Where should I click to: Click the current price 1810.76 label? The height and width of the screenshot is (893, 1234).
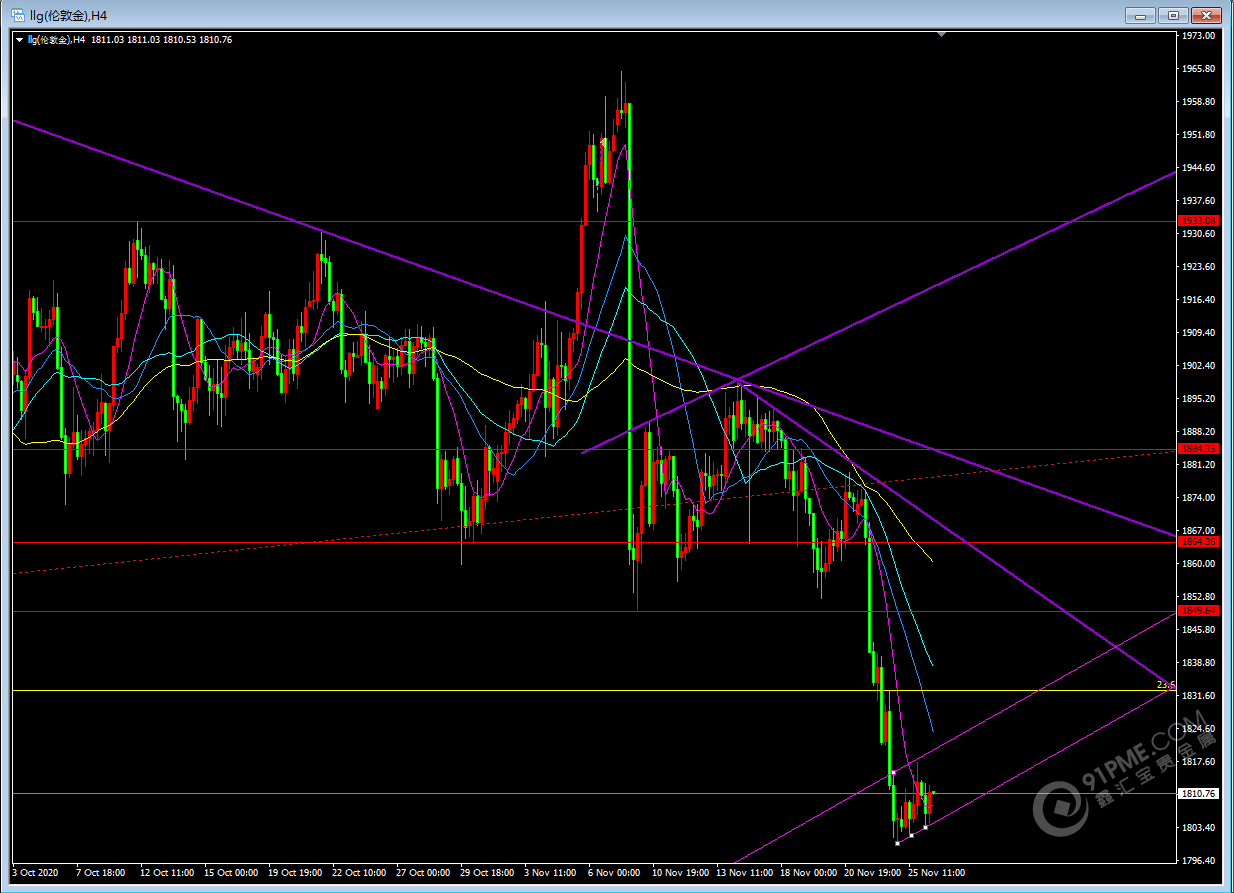pos(1197,794)
